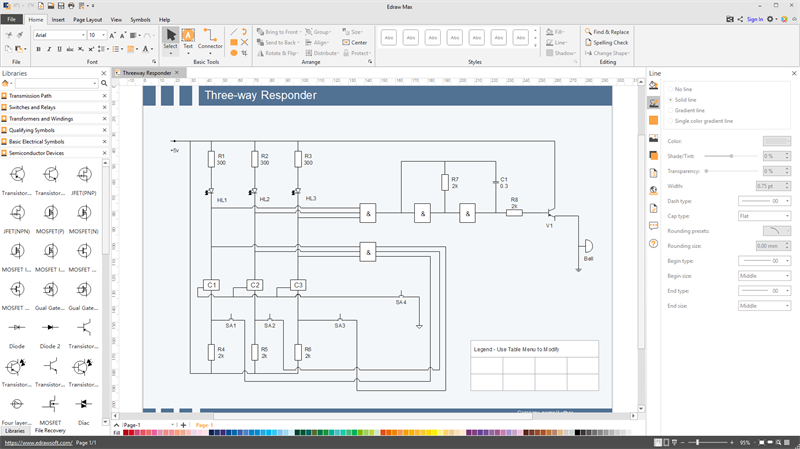The height and width of the screenshot is (449, 800).
Task: Open the Help ribbon tab
Action: click(x=164, y=20)
